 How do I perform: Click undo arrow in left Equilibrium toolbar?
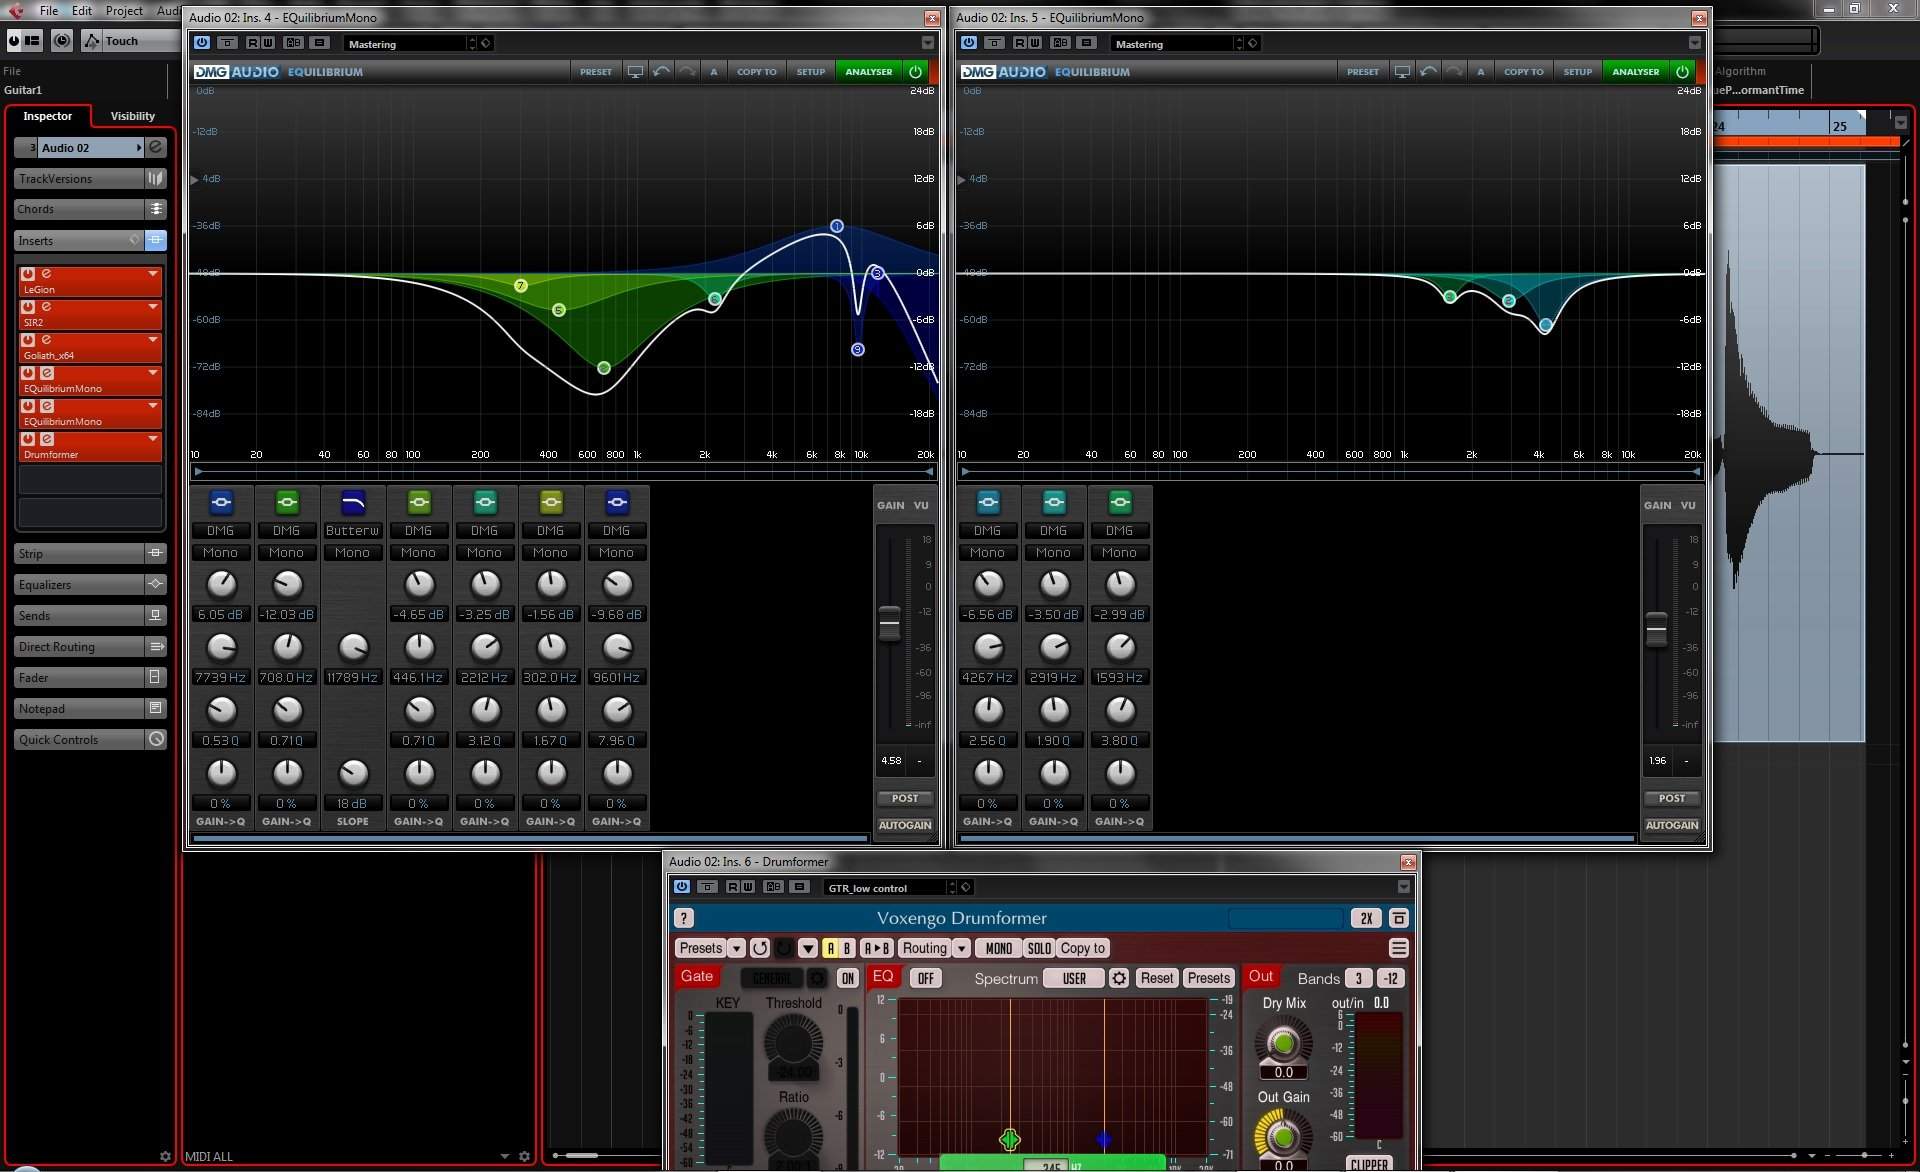pyautogui.click(x=661, y=72)
